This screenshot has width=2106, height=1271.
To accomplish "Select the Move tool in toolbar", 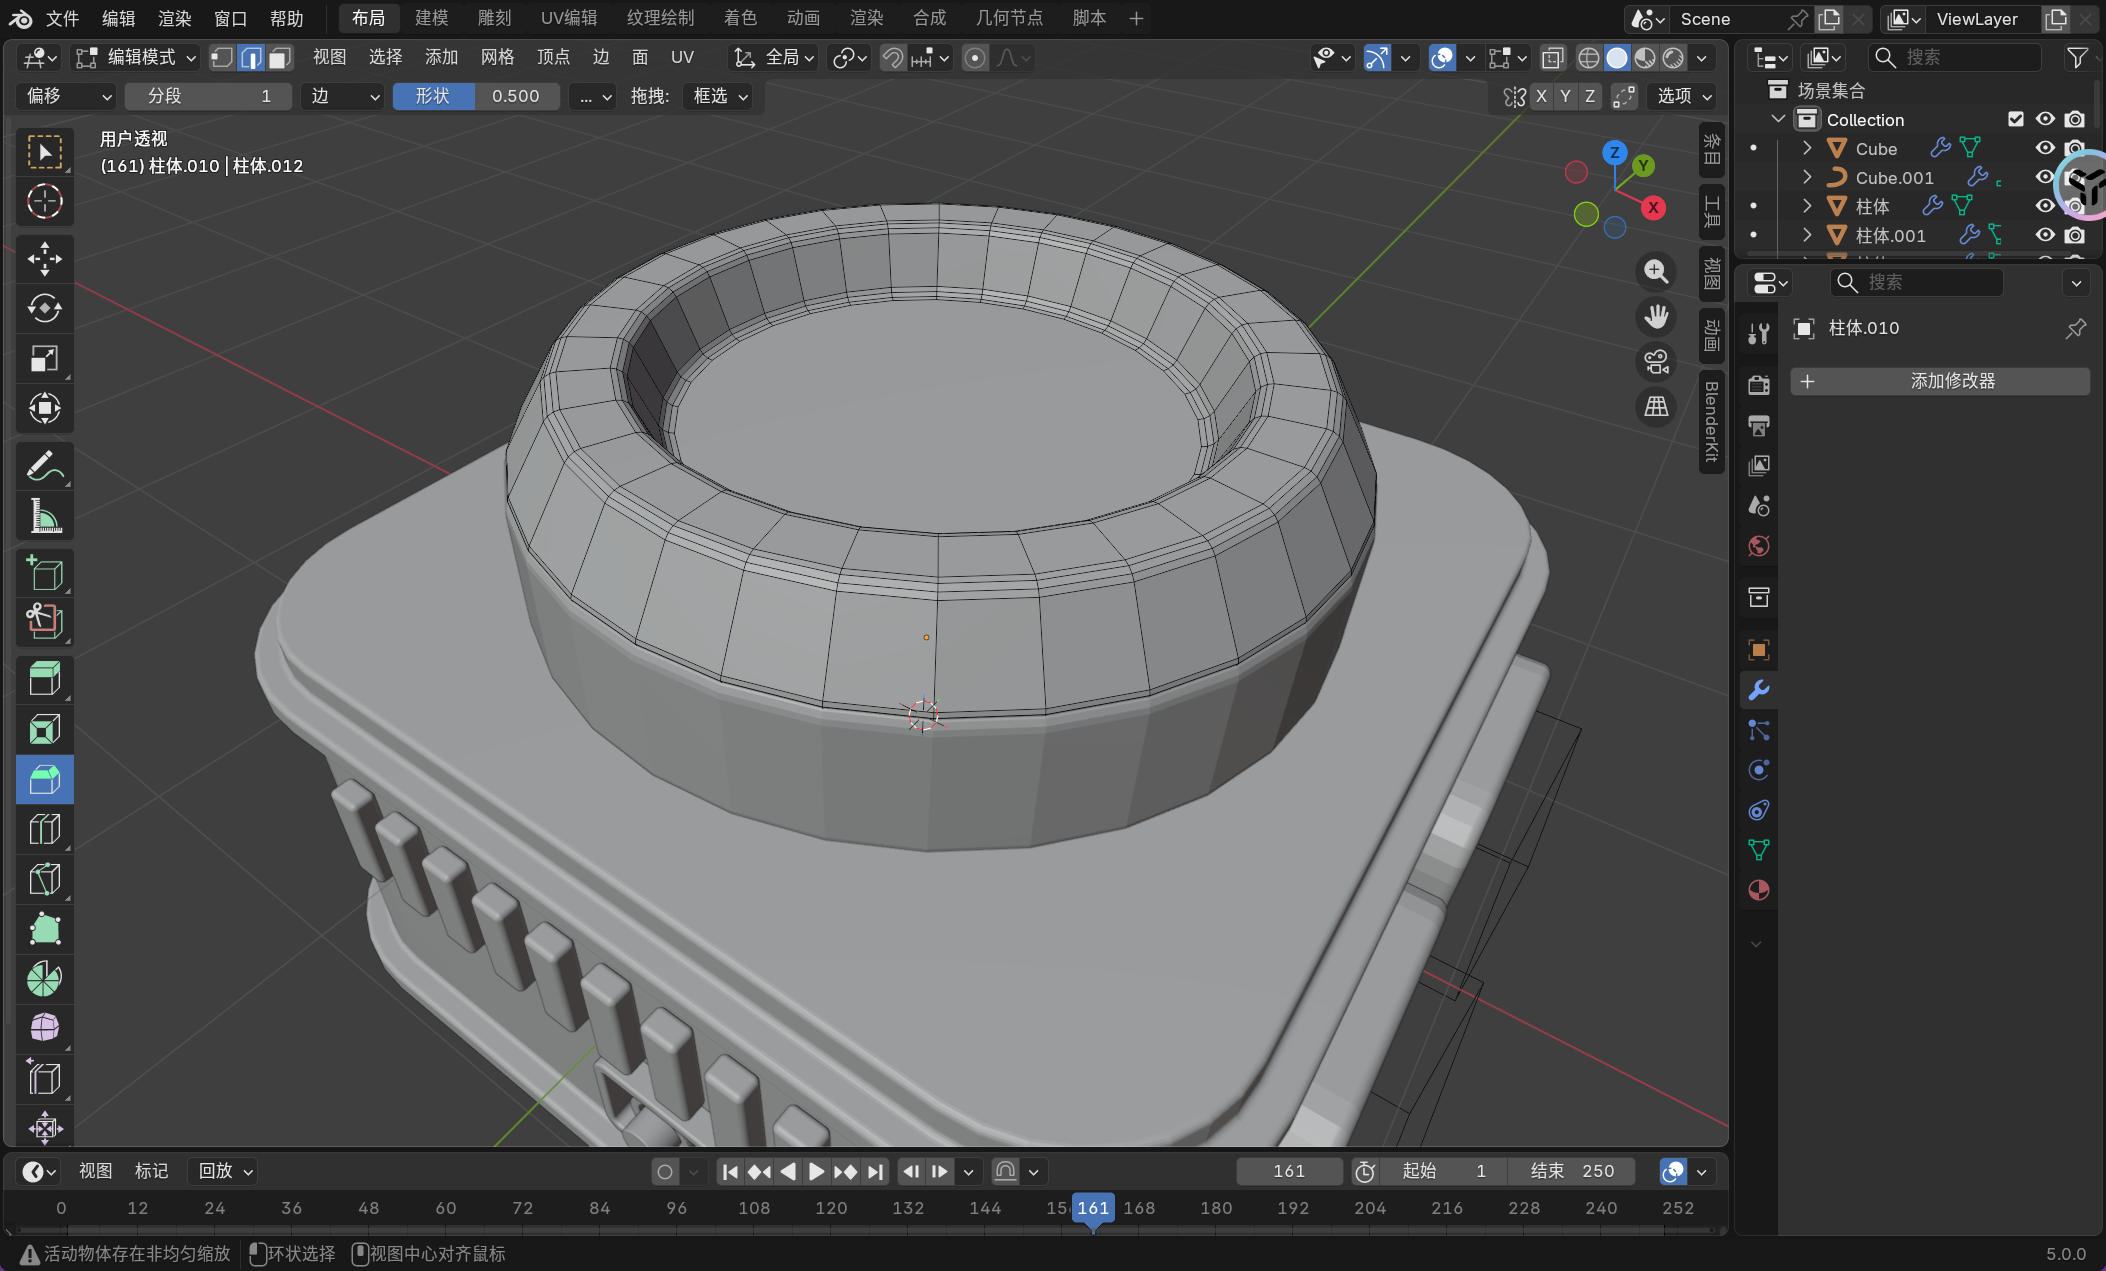I will (x=44, y=258).
